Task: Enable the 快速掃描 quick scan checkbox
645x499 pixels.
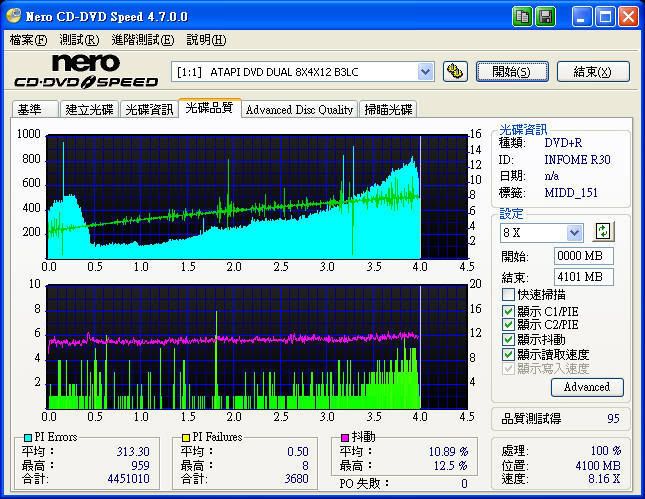Action: pyautogui.click(x=509, y=295)
